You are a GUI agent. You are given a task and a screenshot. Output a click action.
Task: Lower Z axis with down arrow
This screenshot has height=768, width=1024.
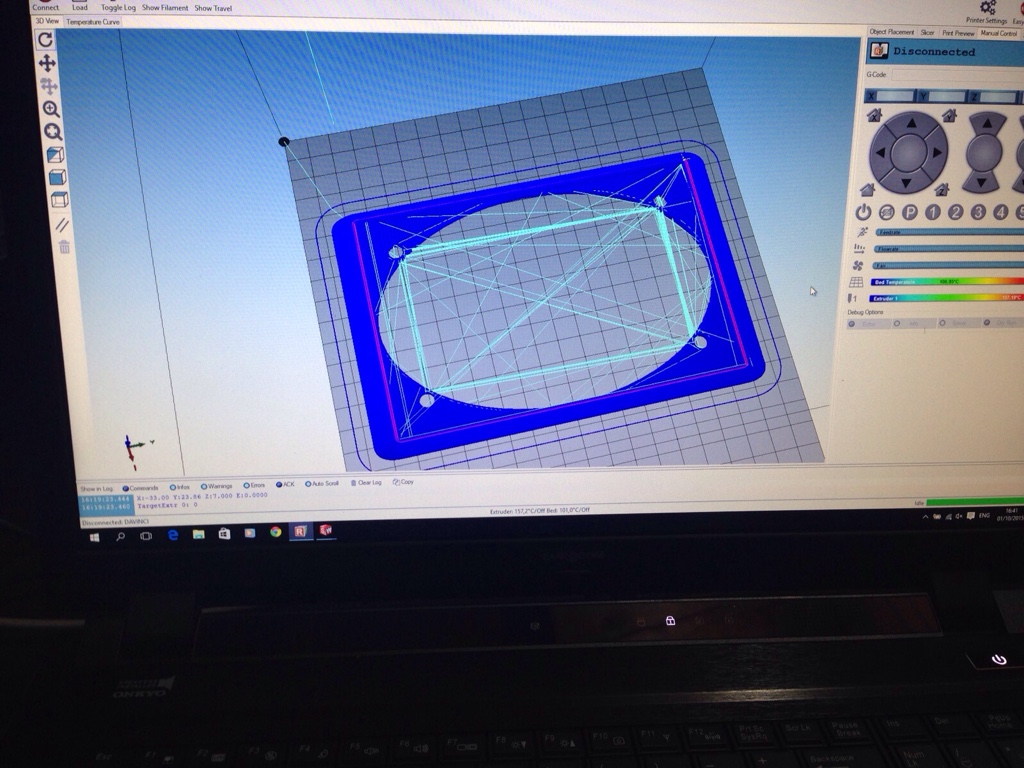click(982, 181)
